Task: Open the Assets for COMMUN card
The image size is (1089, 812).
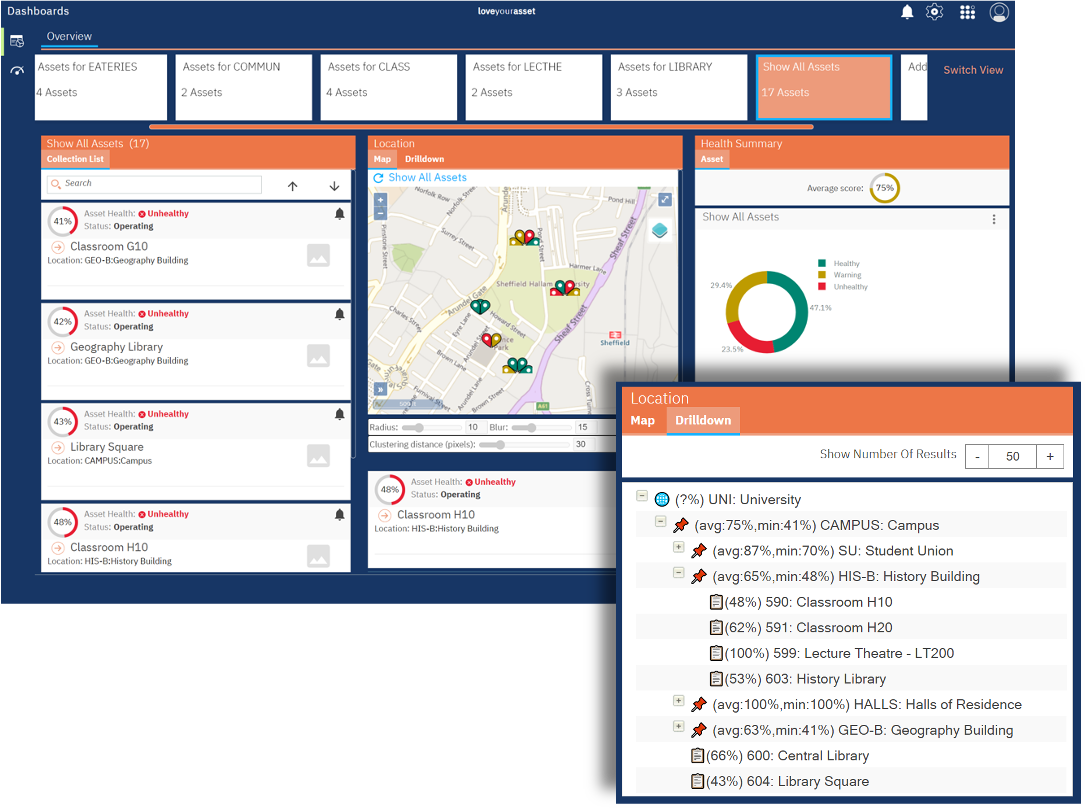Action: pos(244,87)
